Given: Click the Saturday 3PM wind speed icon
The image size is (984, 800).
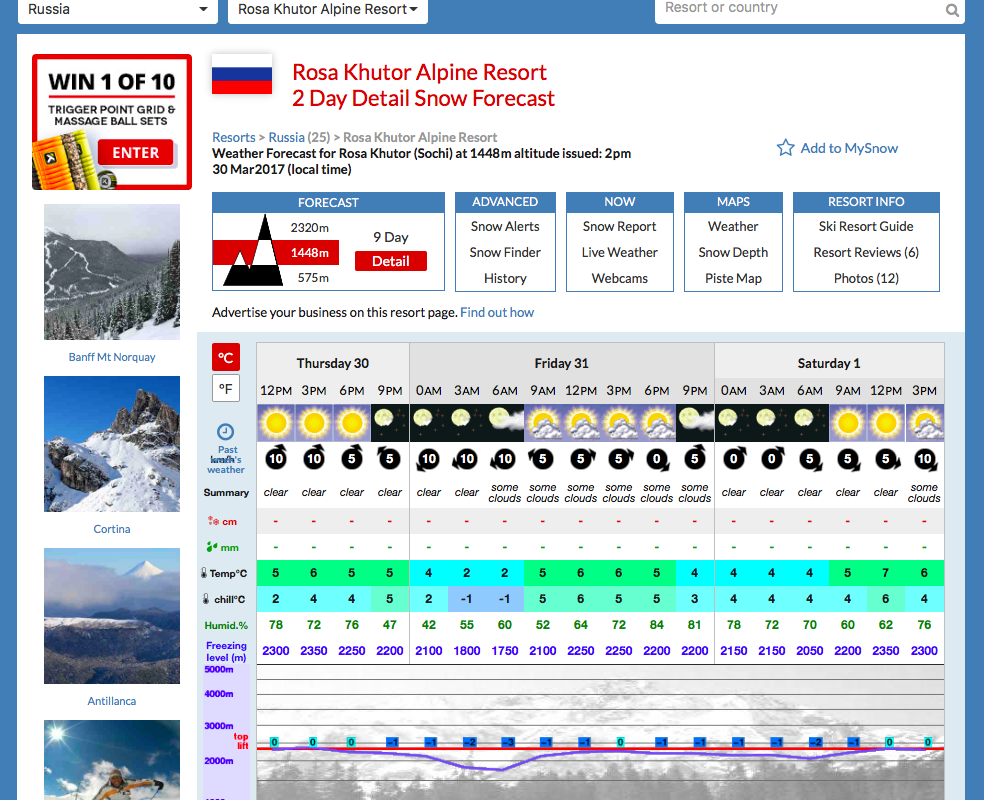Looking at the screenshot, I should coord(924,459).
